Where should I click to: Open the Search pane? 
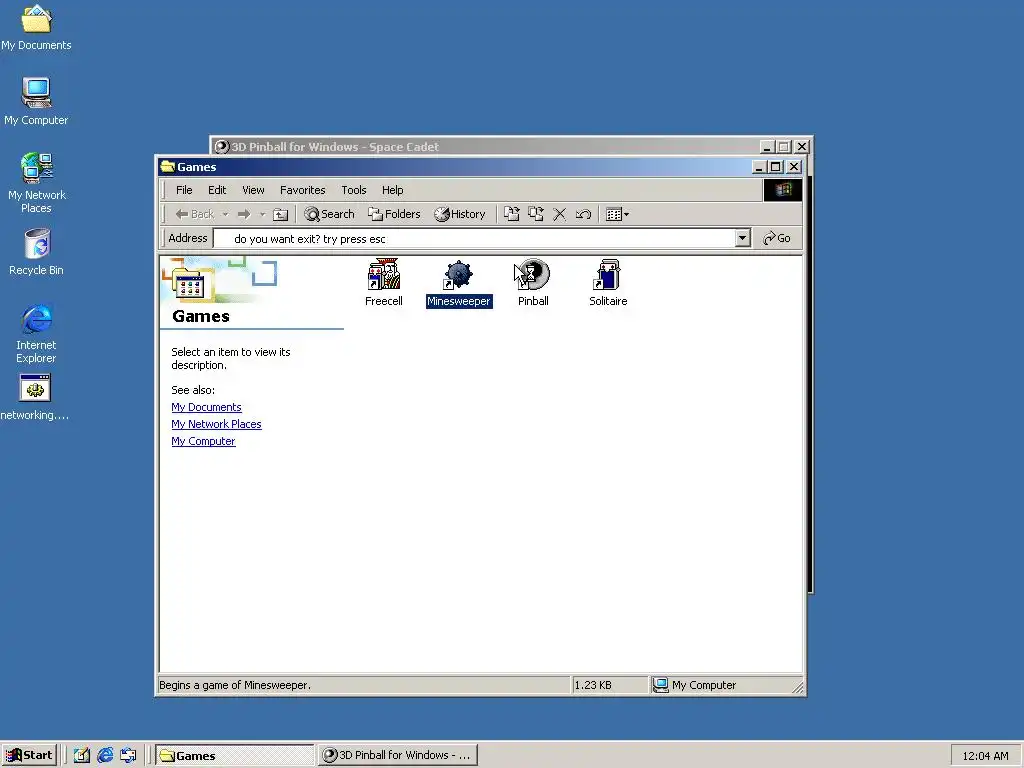tap(329, 214)
